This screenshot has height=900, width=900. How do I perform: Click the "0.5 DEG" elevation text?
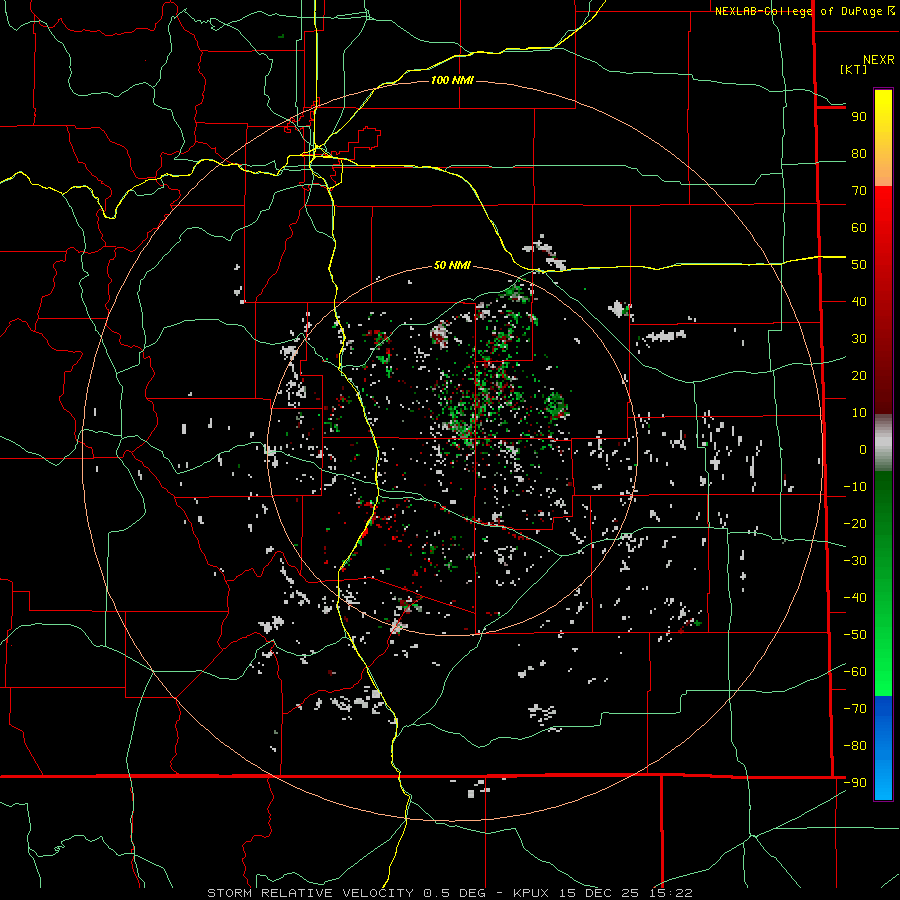click(x=455, y=893)
